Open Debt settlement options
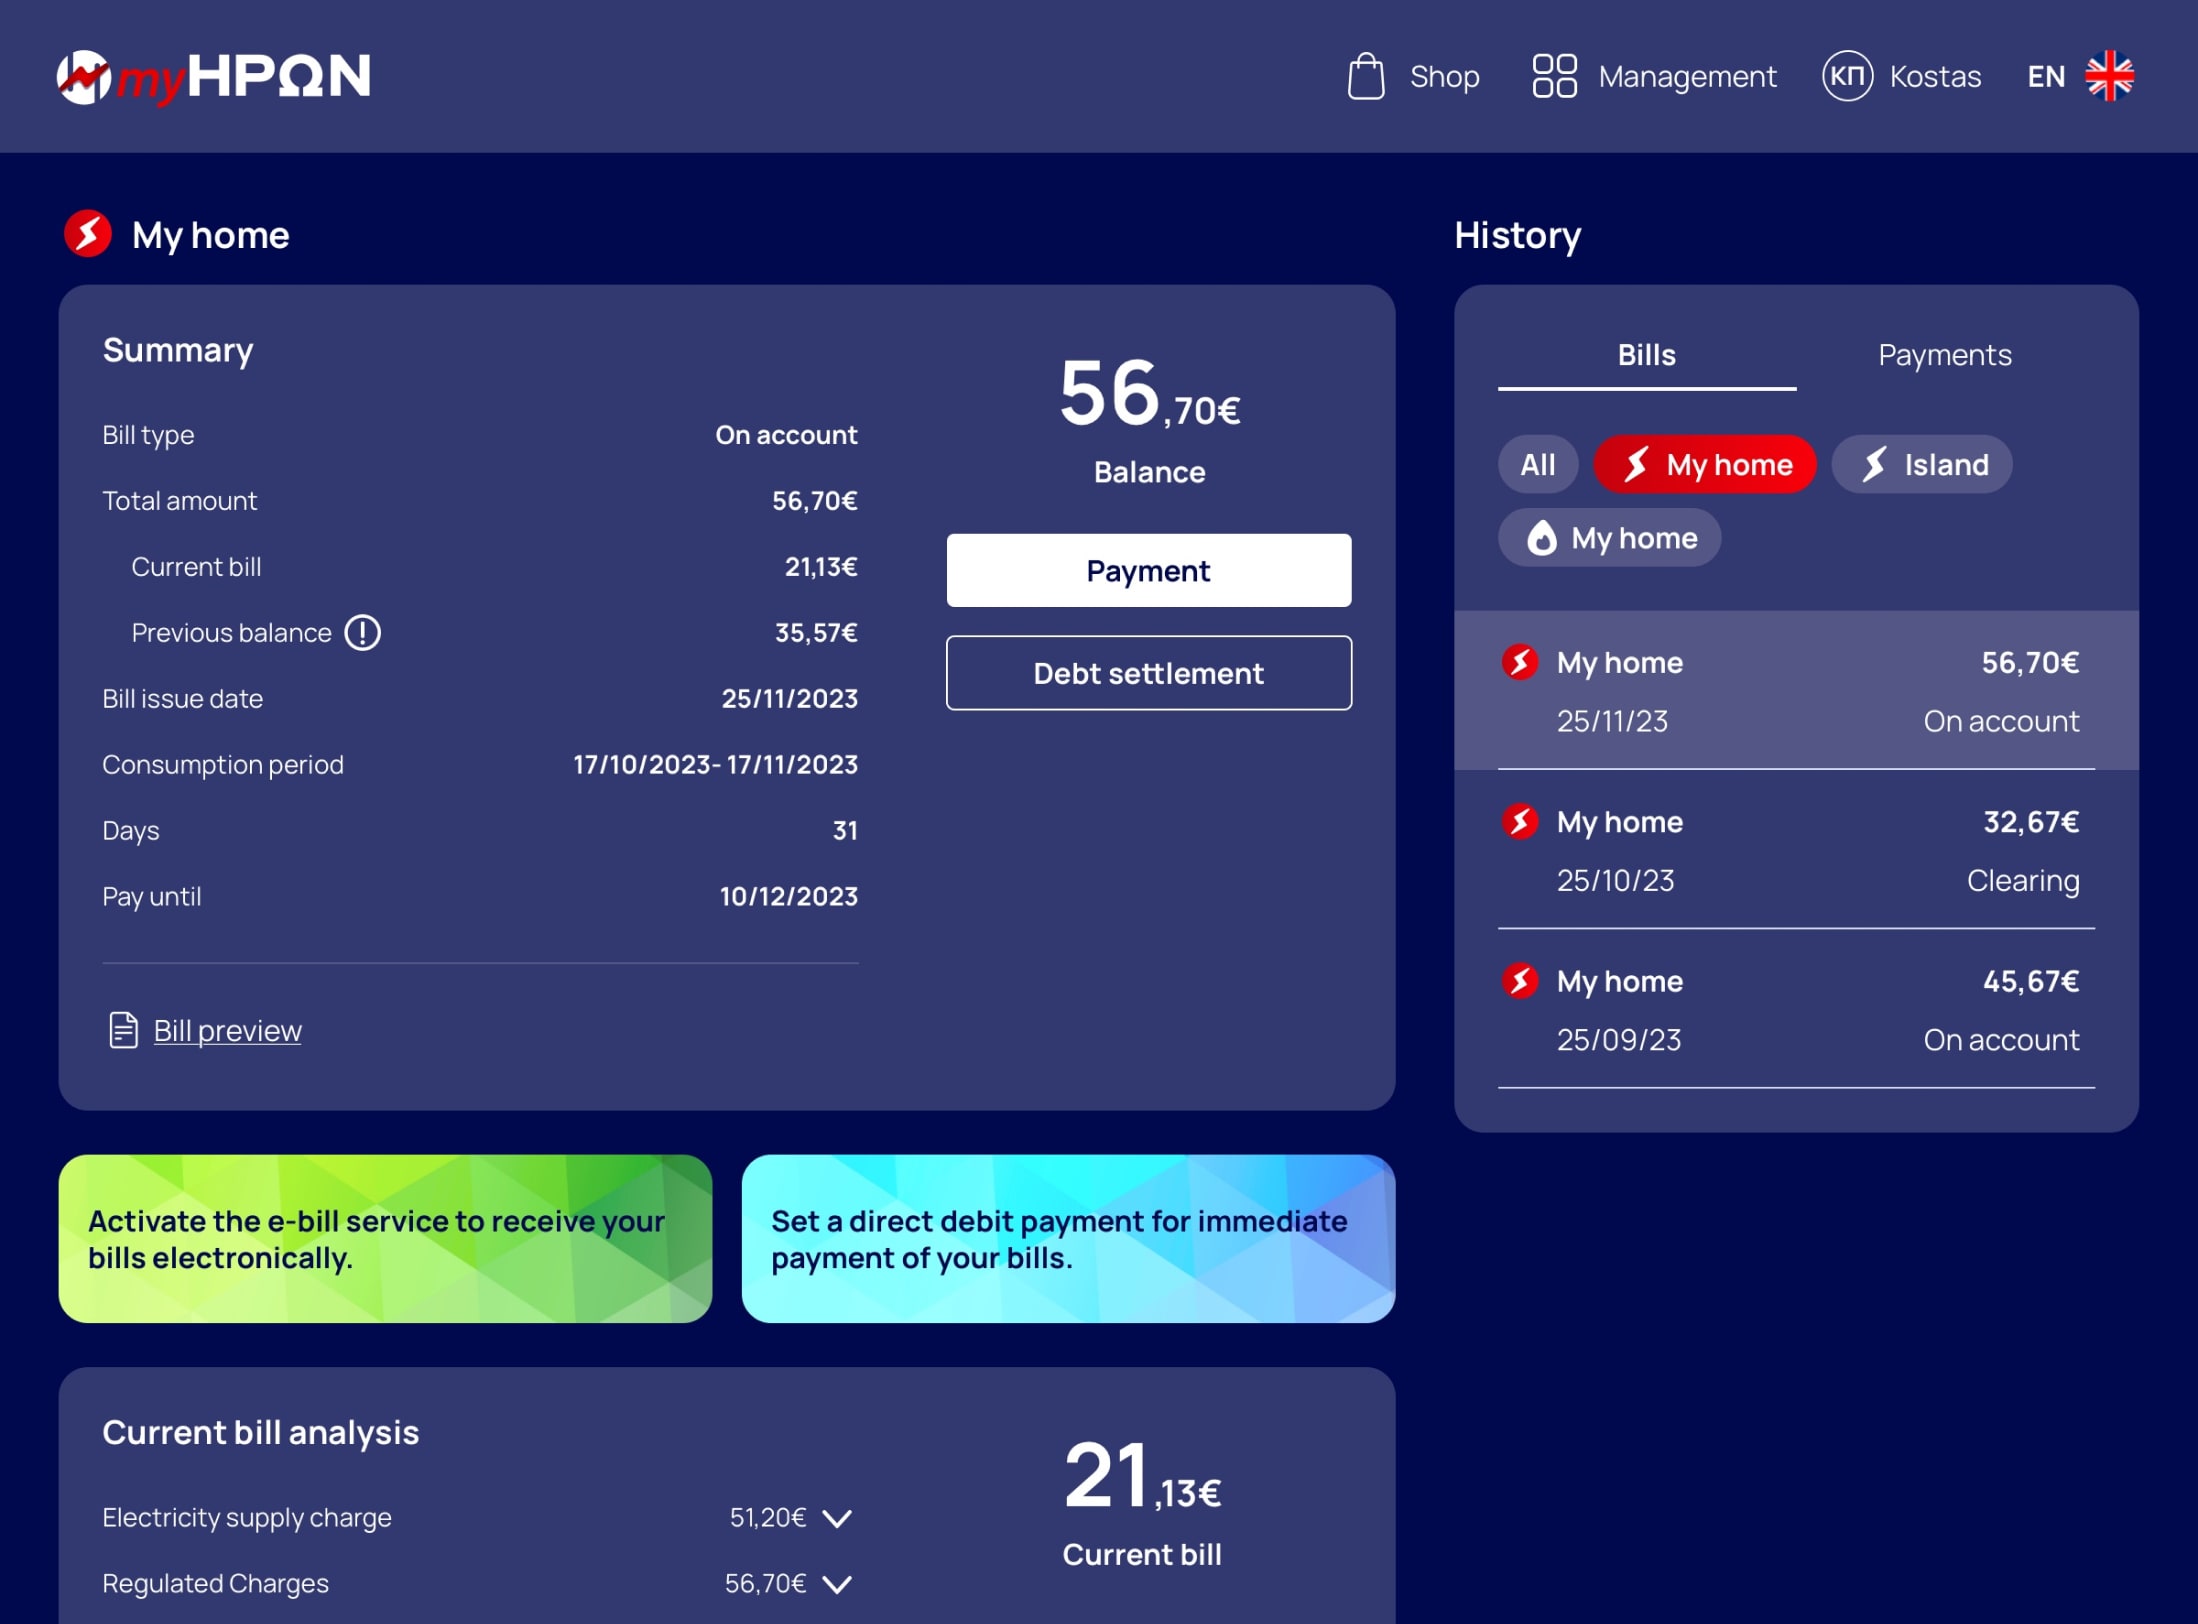The height and width of the screenshot is (1624, 2198). tap(1147, 672)
